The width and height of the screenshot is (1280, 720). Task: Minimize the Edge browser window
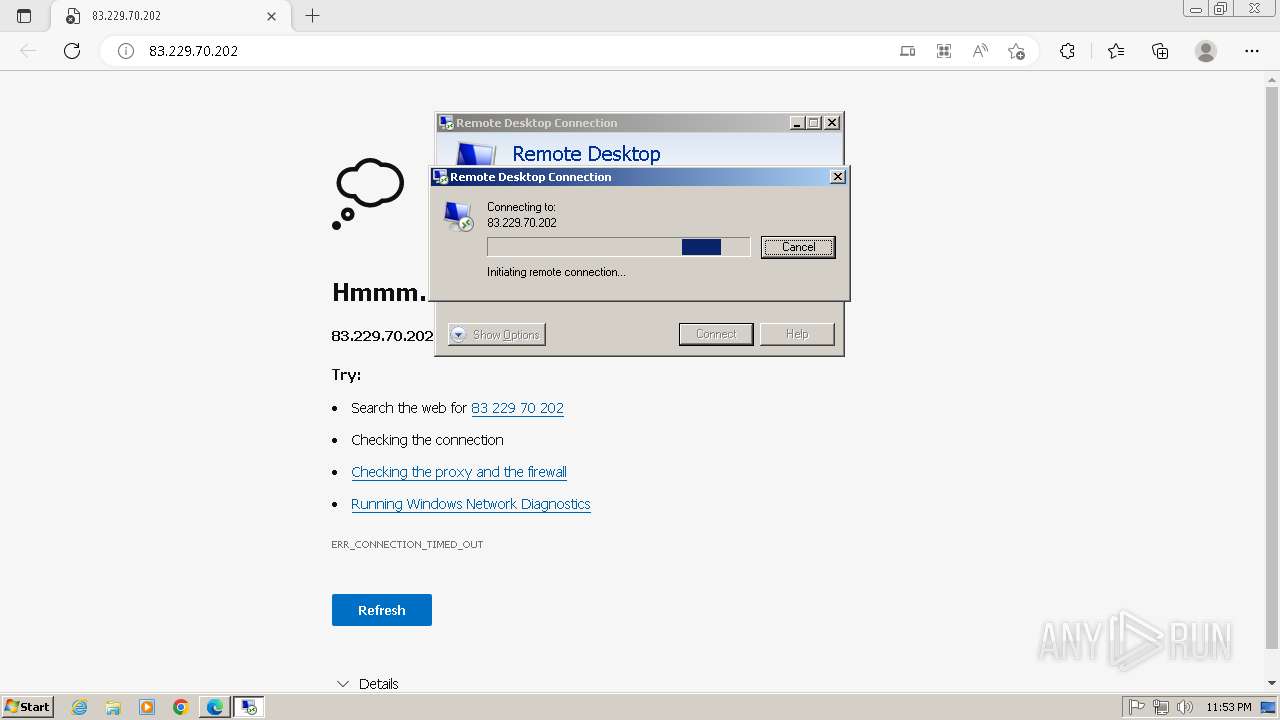[x=1195, y=9]
